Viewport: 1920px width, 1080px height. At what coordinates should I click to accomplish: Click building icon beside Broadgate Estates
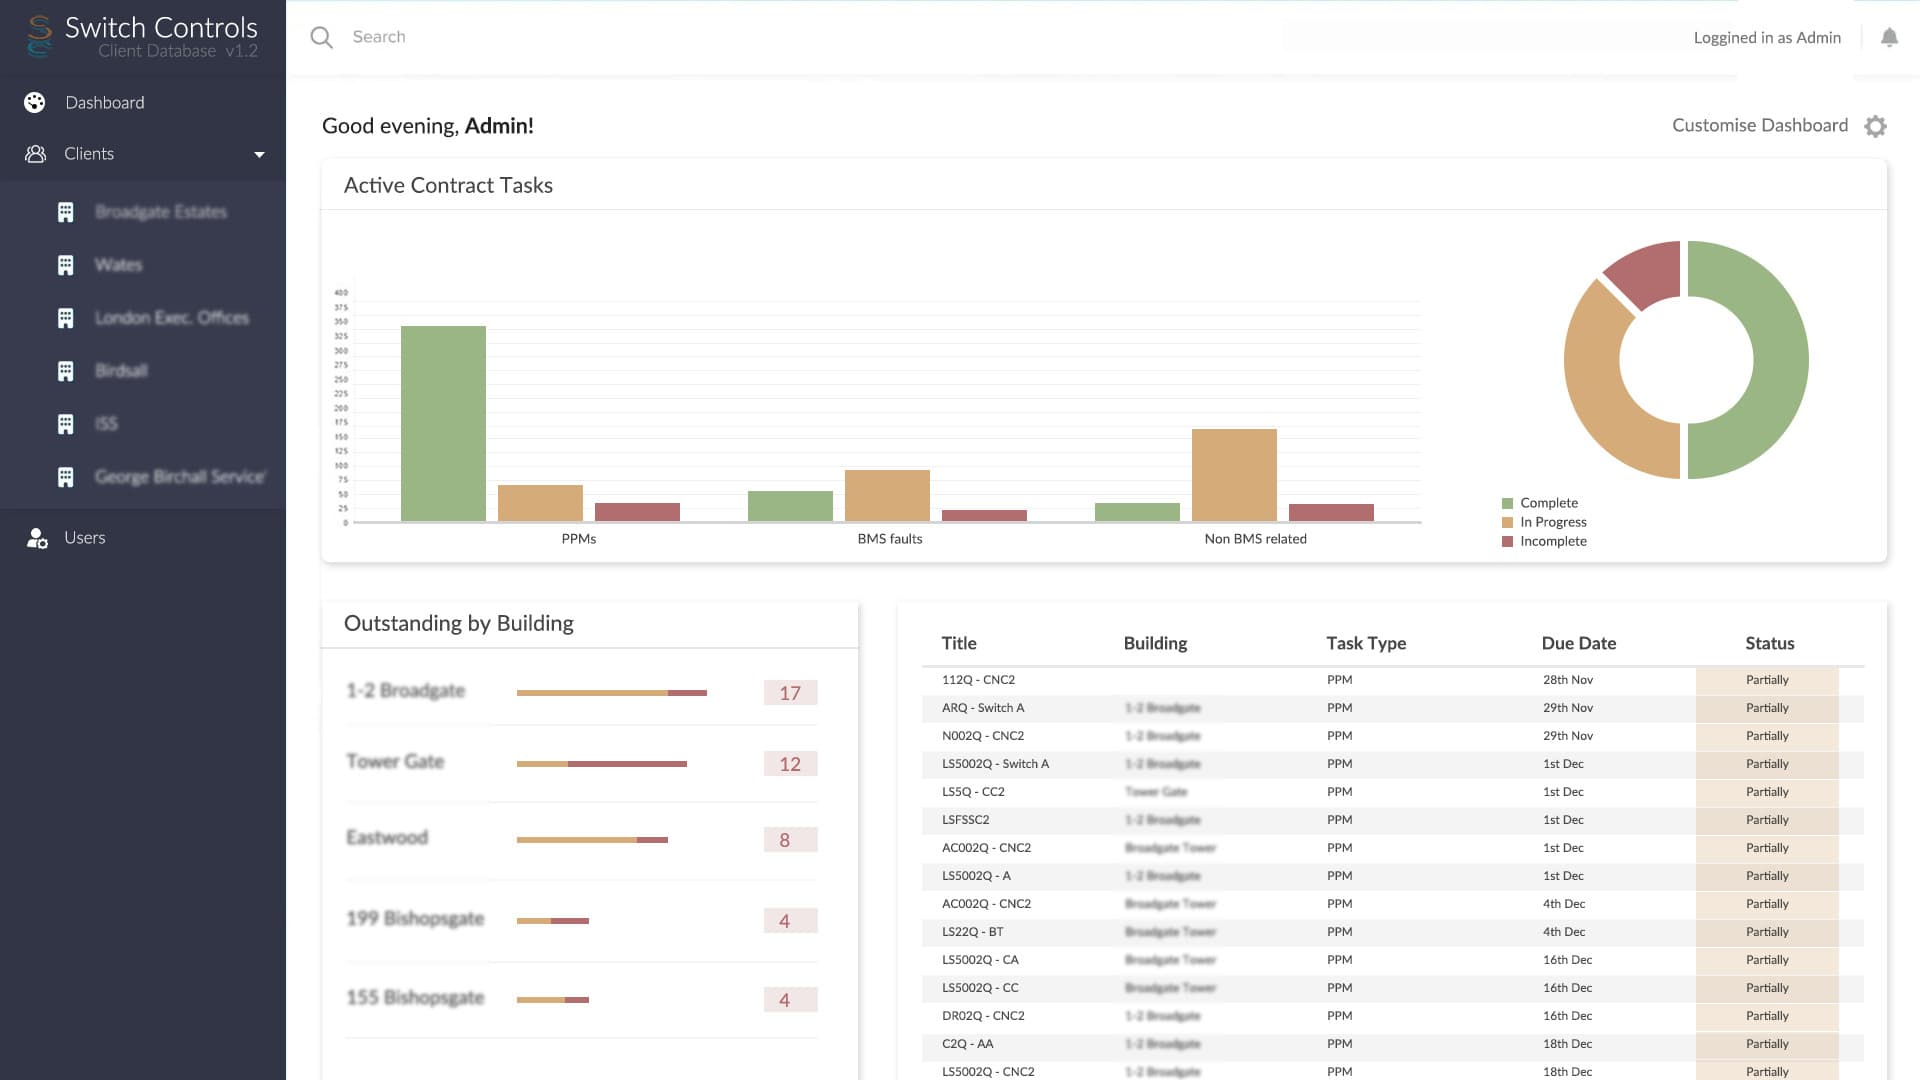(x=66, y=212)
